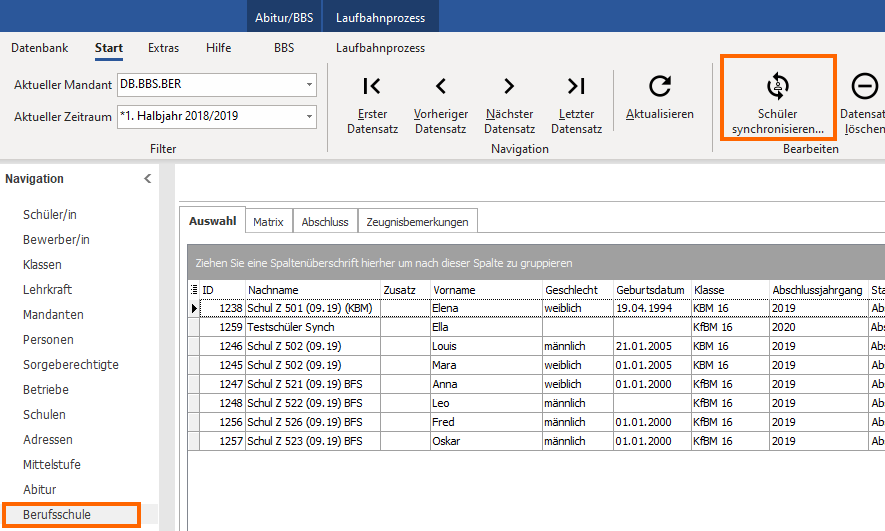885x531 pixels.
Task: Open Betriebe in the navigation
Action: (46, 389)
